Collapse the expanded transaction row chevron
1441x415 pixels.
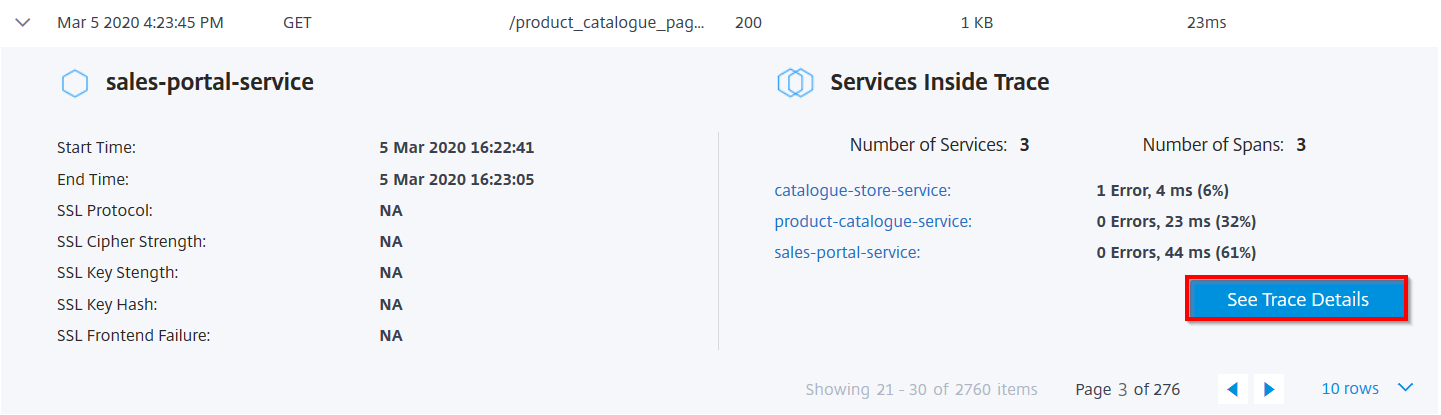(x=23, y=23)
